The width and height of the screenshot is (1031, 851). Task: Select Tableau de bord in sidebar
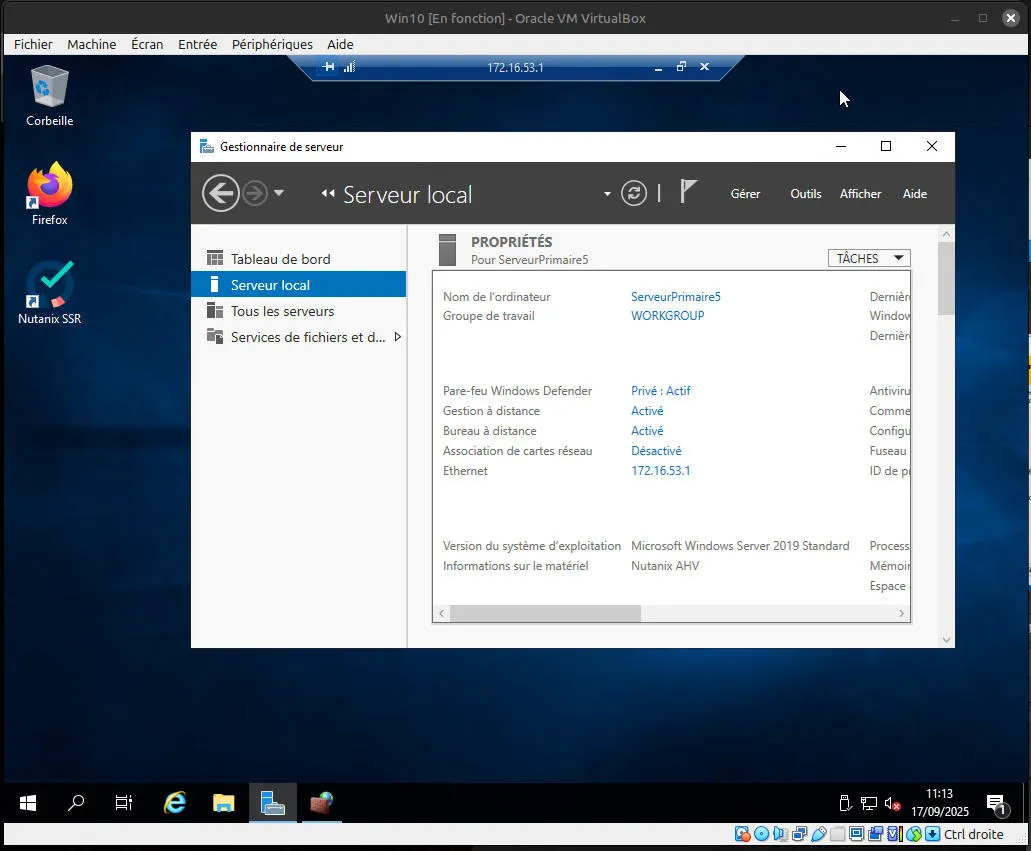[280, 259]
